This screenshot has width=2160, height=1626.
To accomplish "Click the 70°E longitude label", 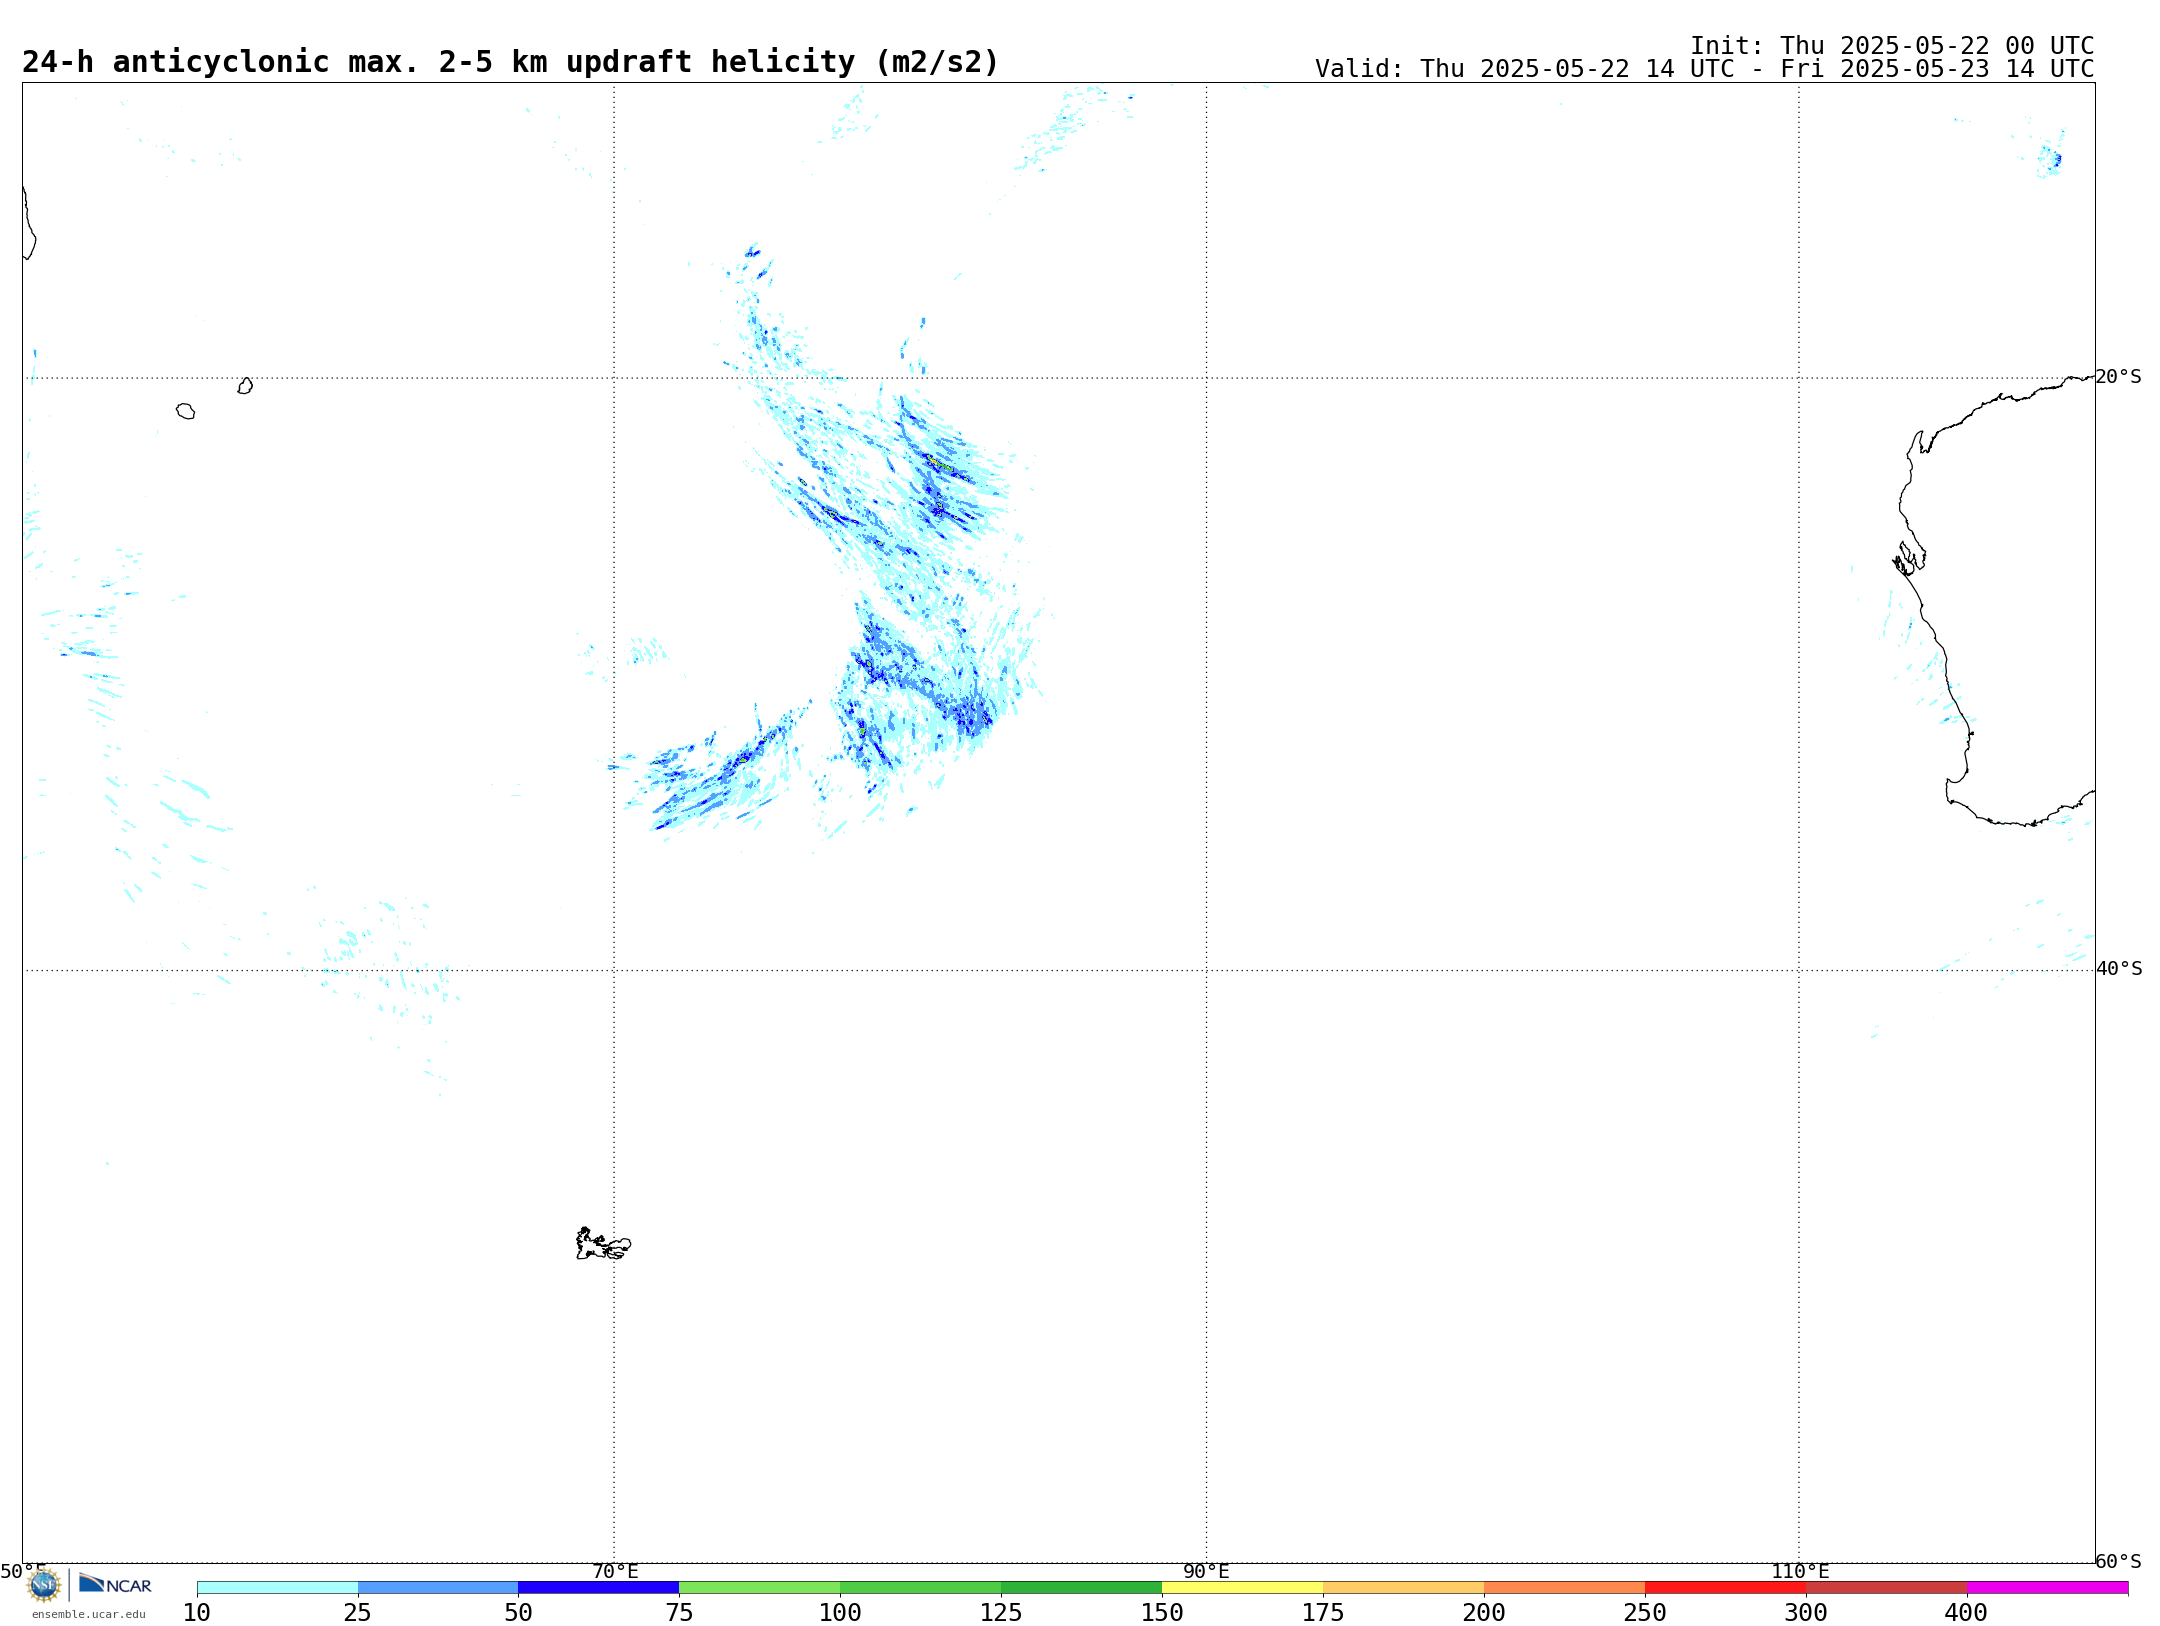I will [x=615, y=1572].
